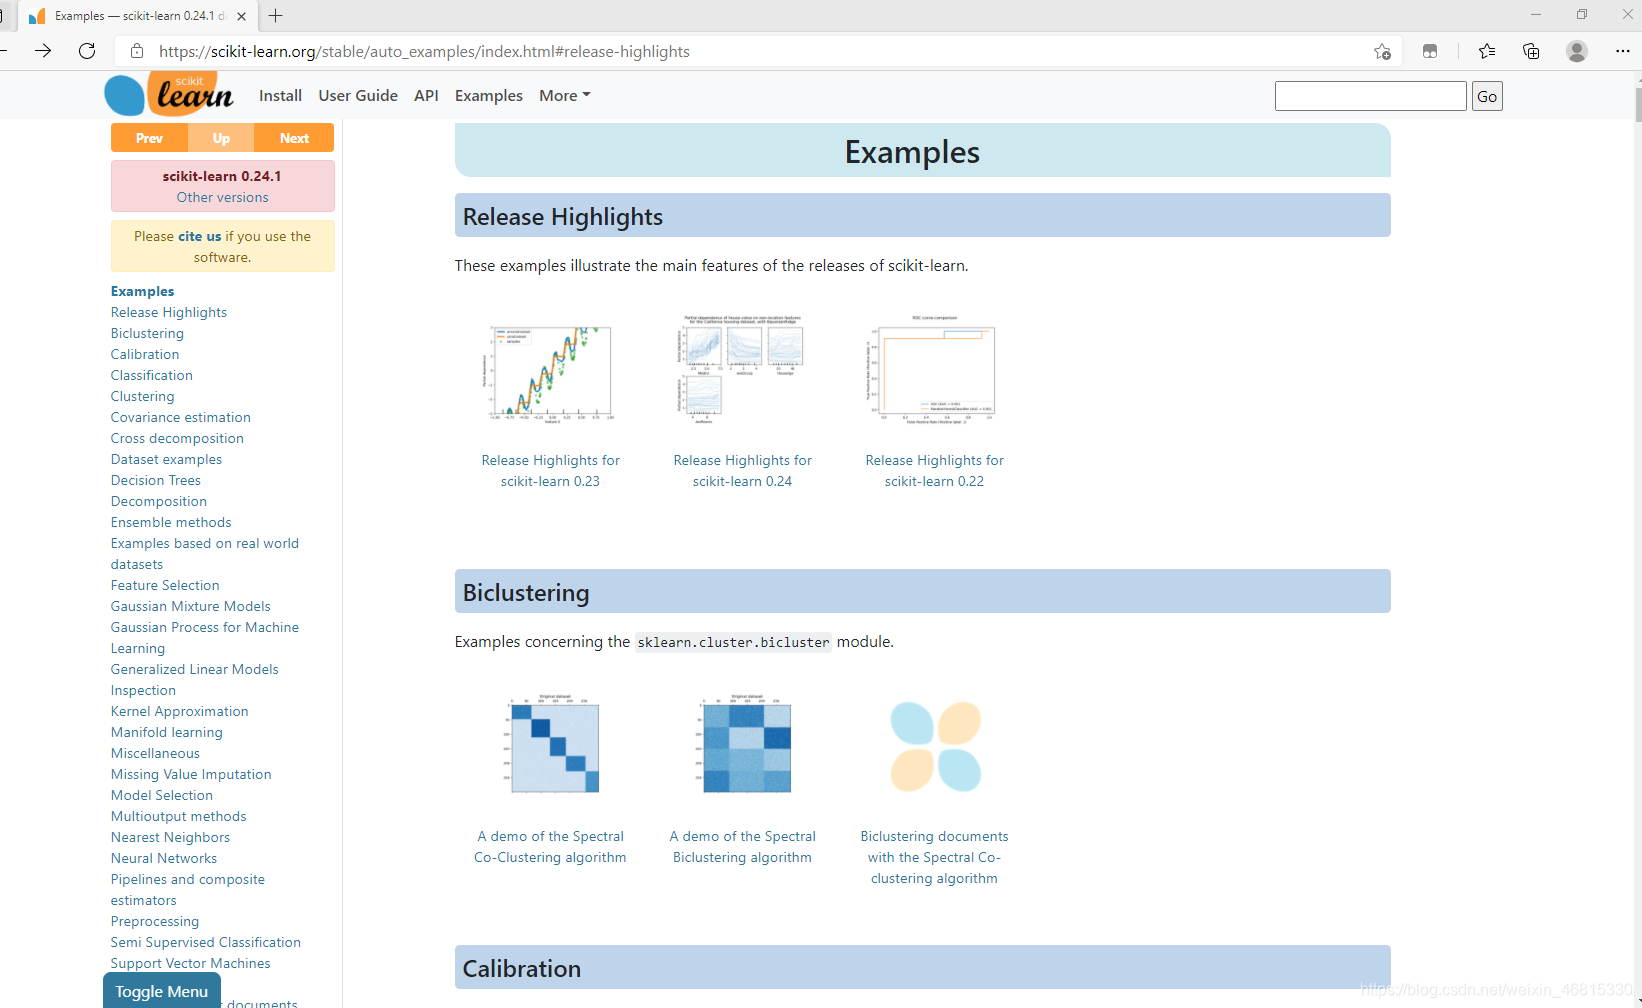Open sidebar Release Highlights link
Screen dimensions: 1642x1008
pyautogui.click(x=169, y=312)
